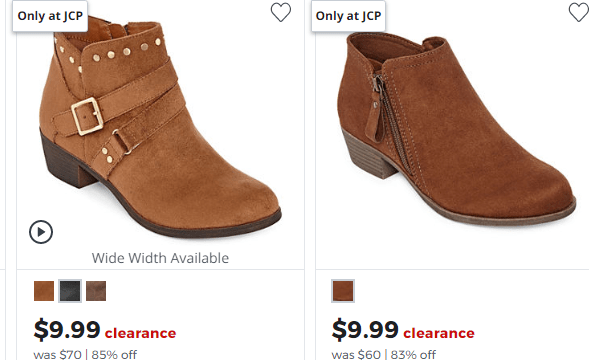Click the $9.99 price of the buckle boot
Screen dimensions: 589x360
click(67, 330)
